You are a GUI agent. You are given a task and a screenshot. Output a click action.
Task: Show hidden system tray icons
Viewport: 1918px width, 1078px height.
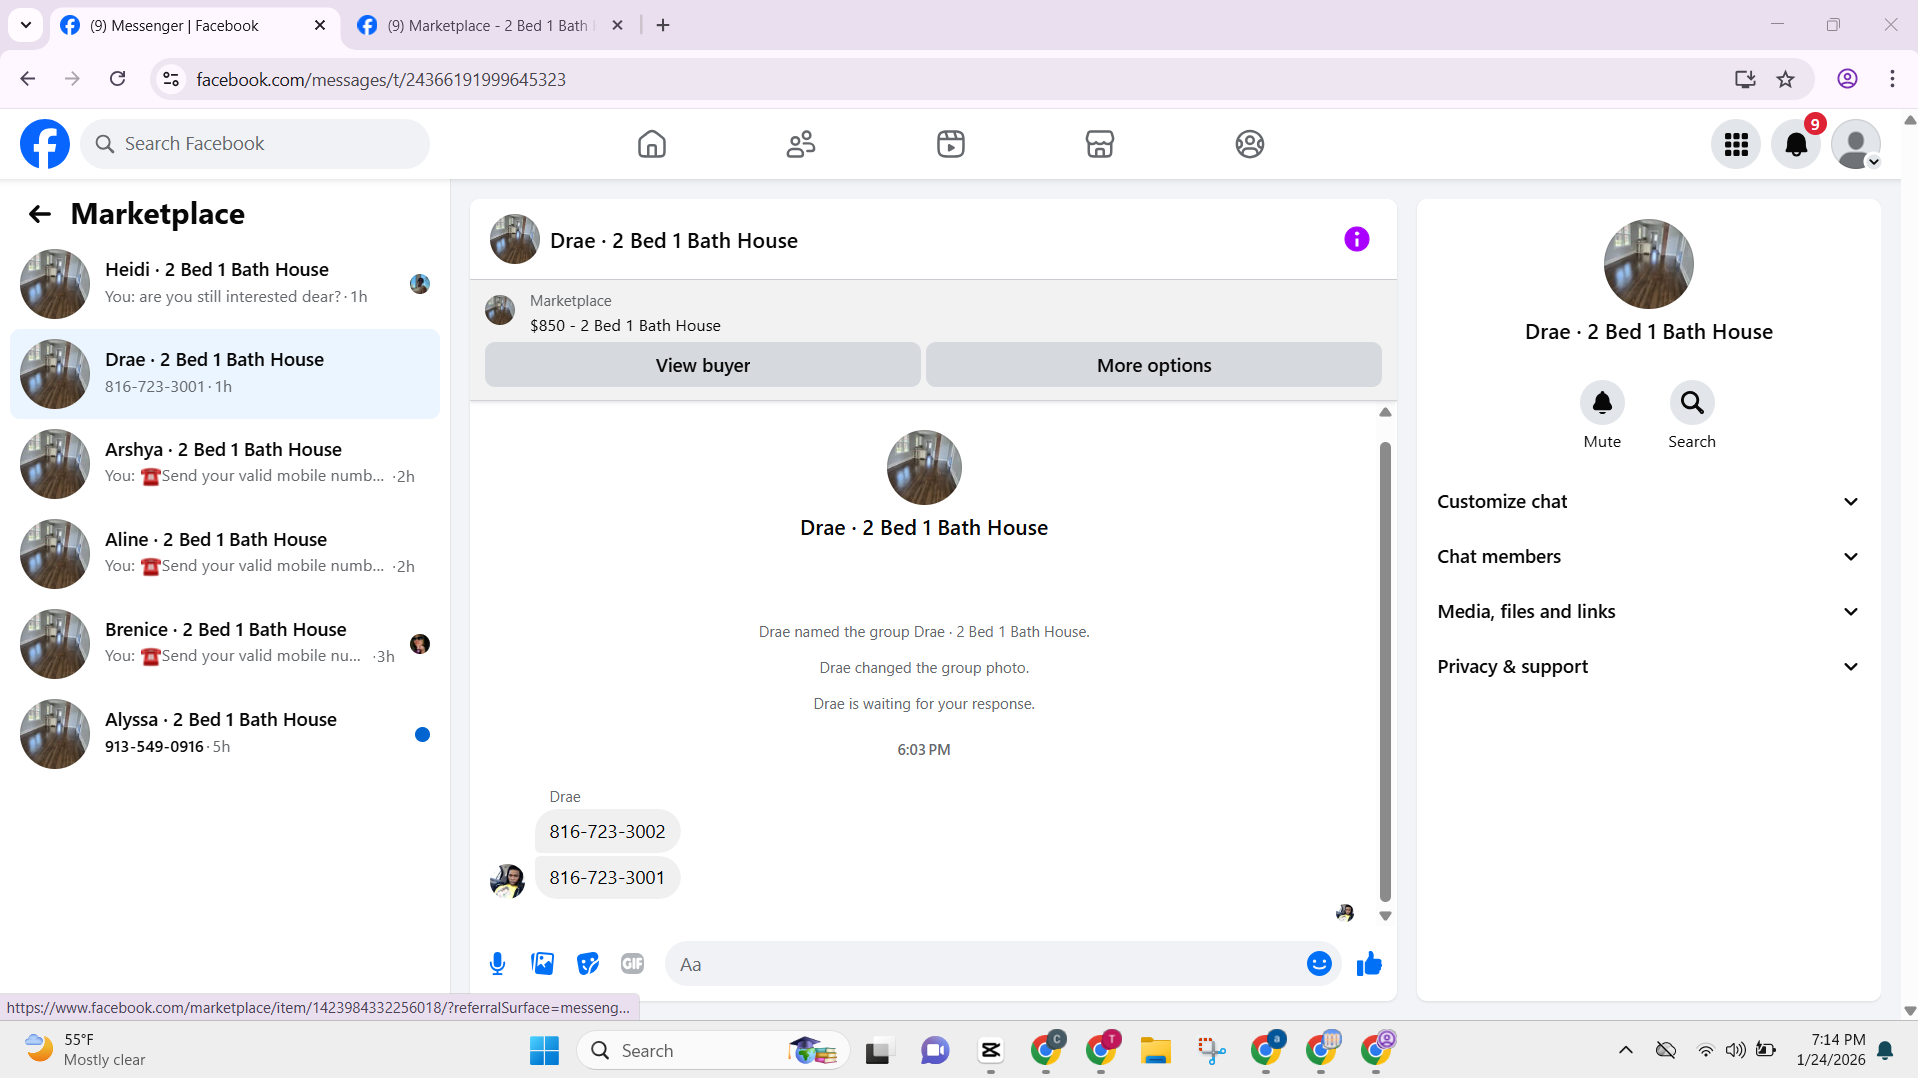(1626, 1050)
